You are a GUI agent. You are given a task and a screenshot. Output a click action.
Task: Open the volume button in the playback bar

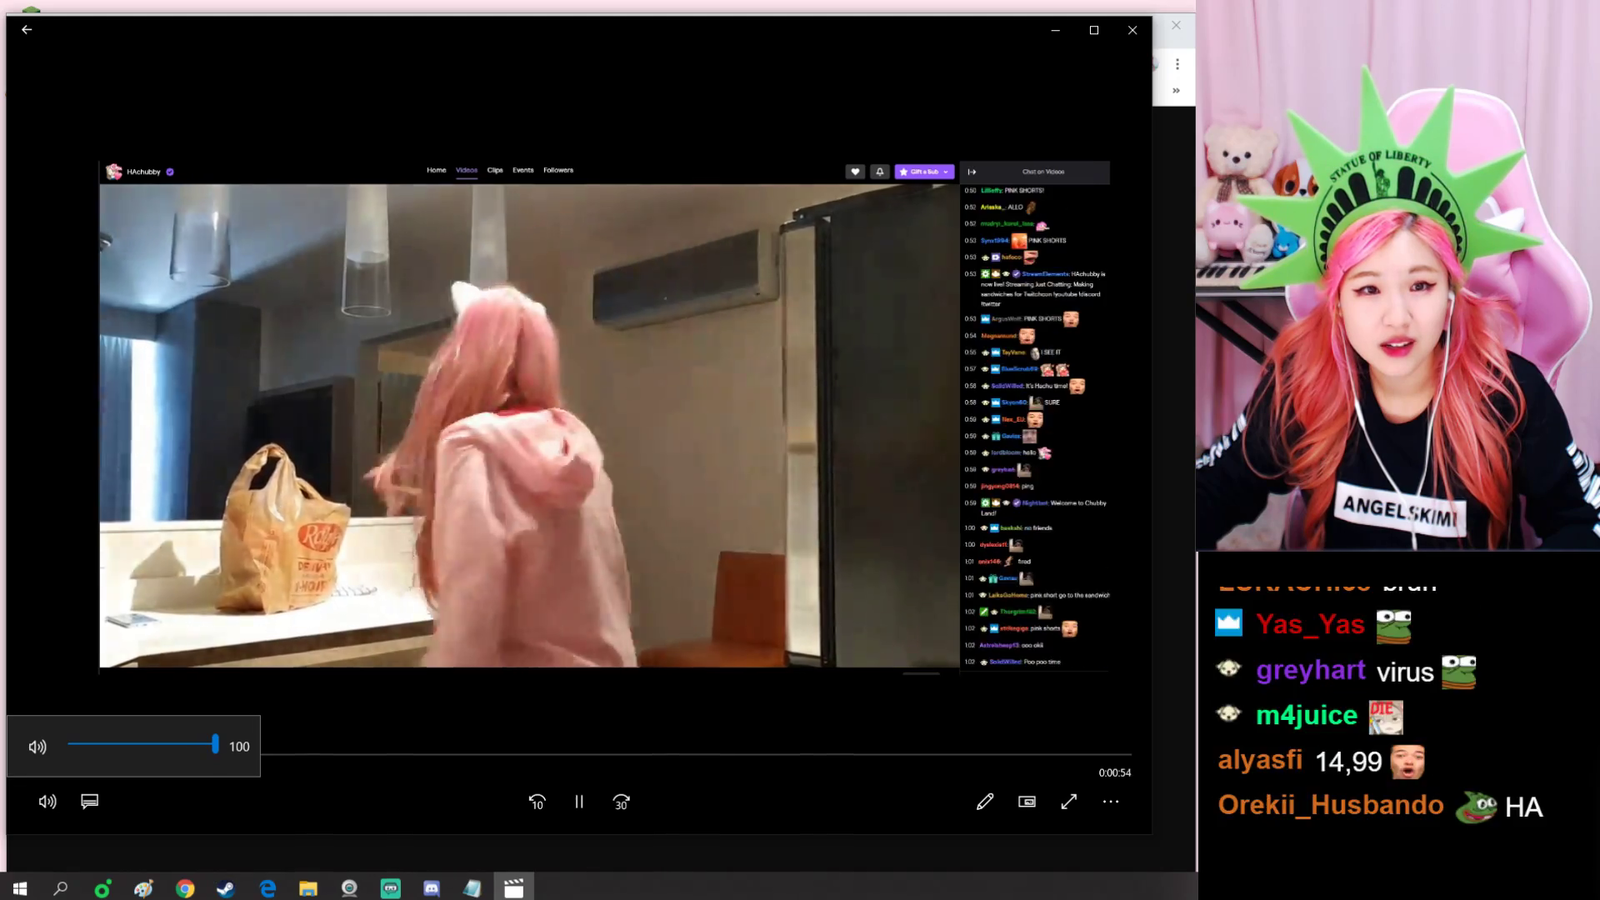click(x=47, y=802)
